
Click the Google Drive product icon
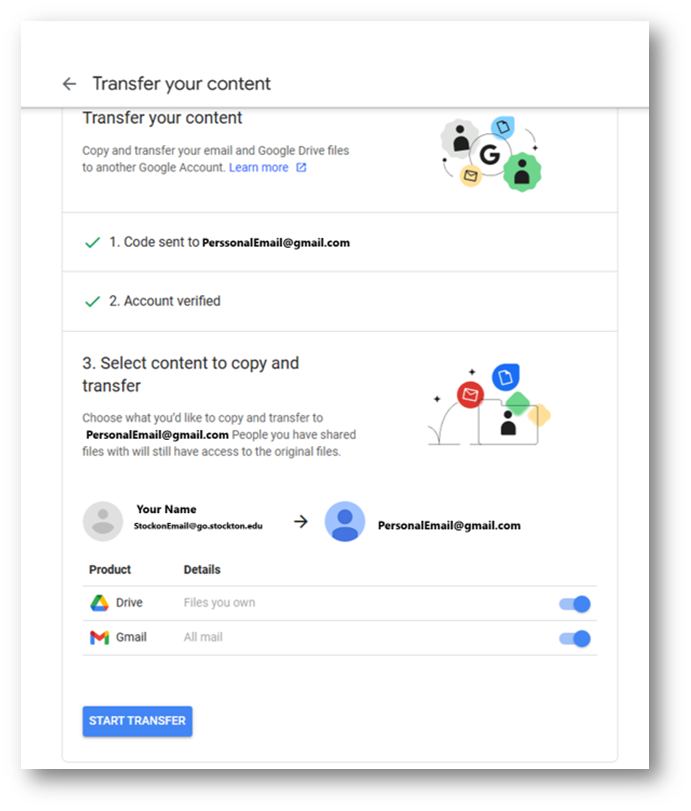coord(99,603)
